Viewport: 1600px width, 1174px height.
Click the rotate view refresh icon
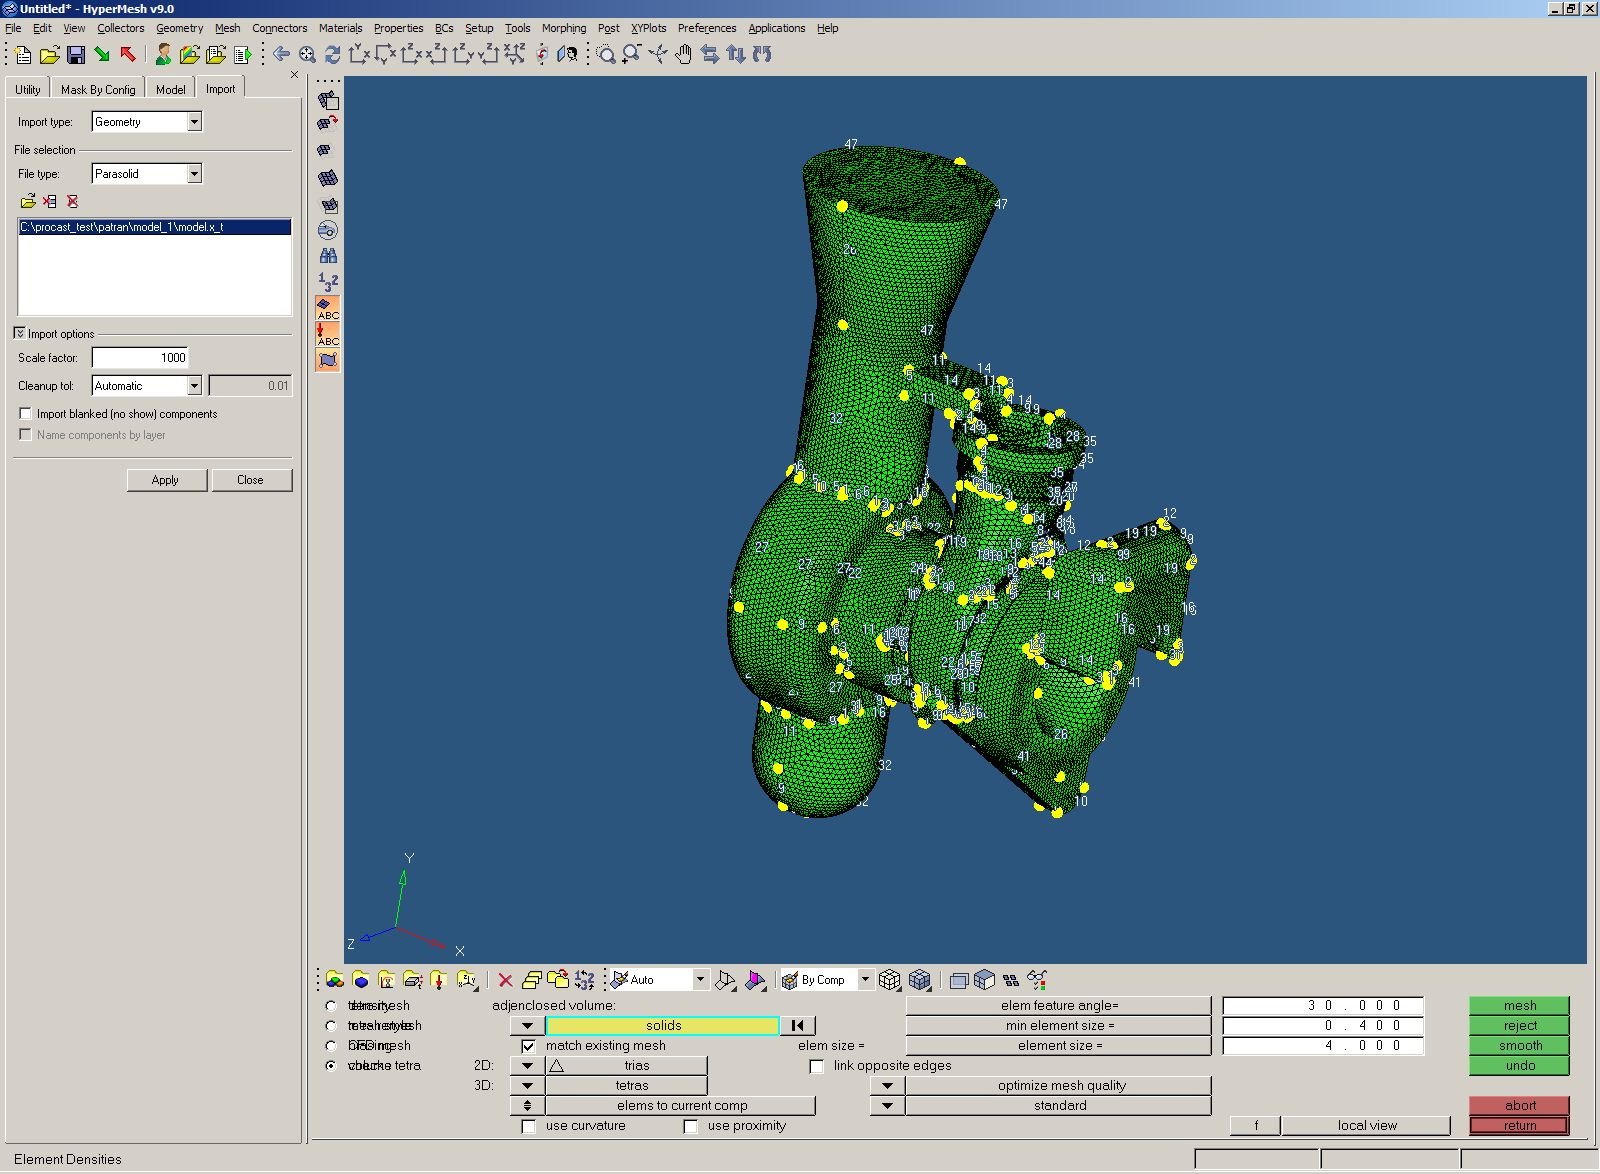pyautogui.click(x=333, y=54)
